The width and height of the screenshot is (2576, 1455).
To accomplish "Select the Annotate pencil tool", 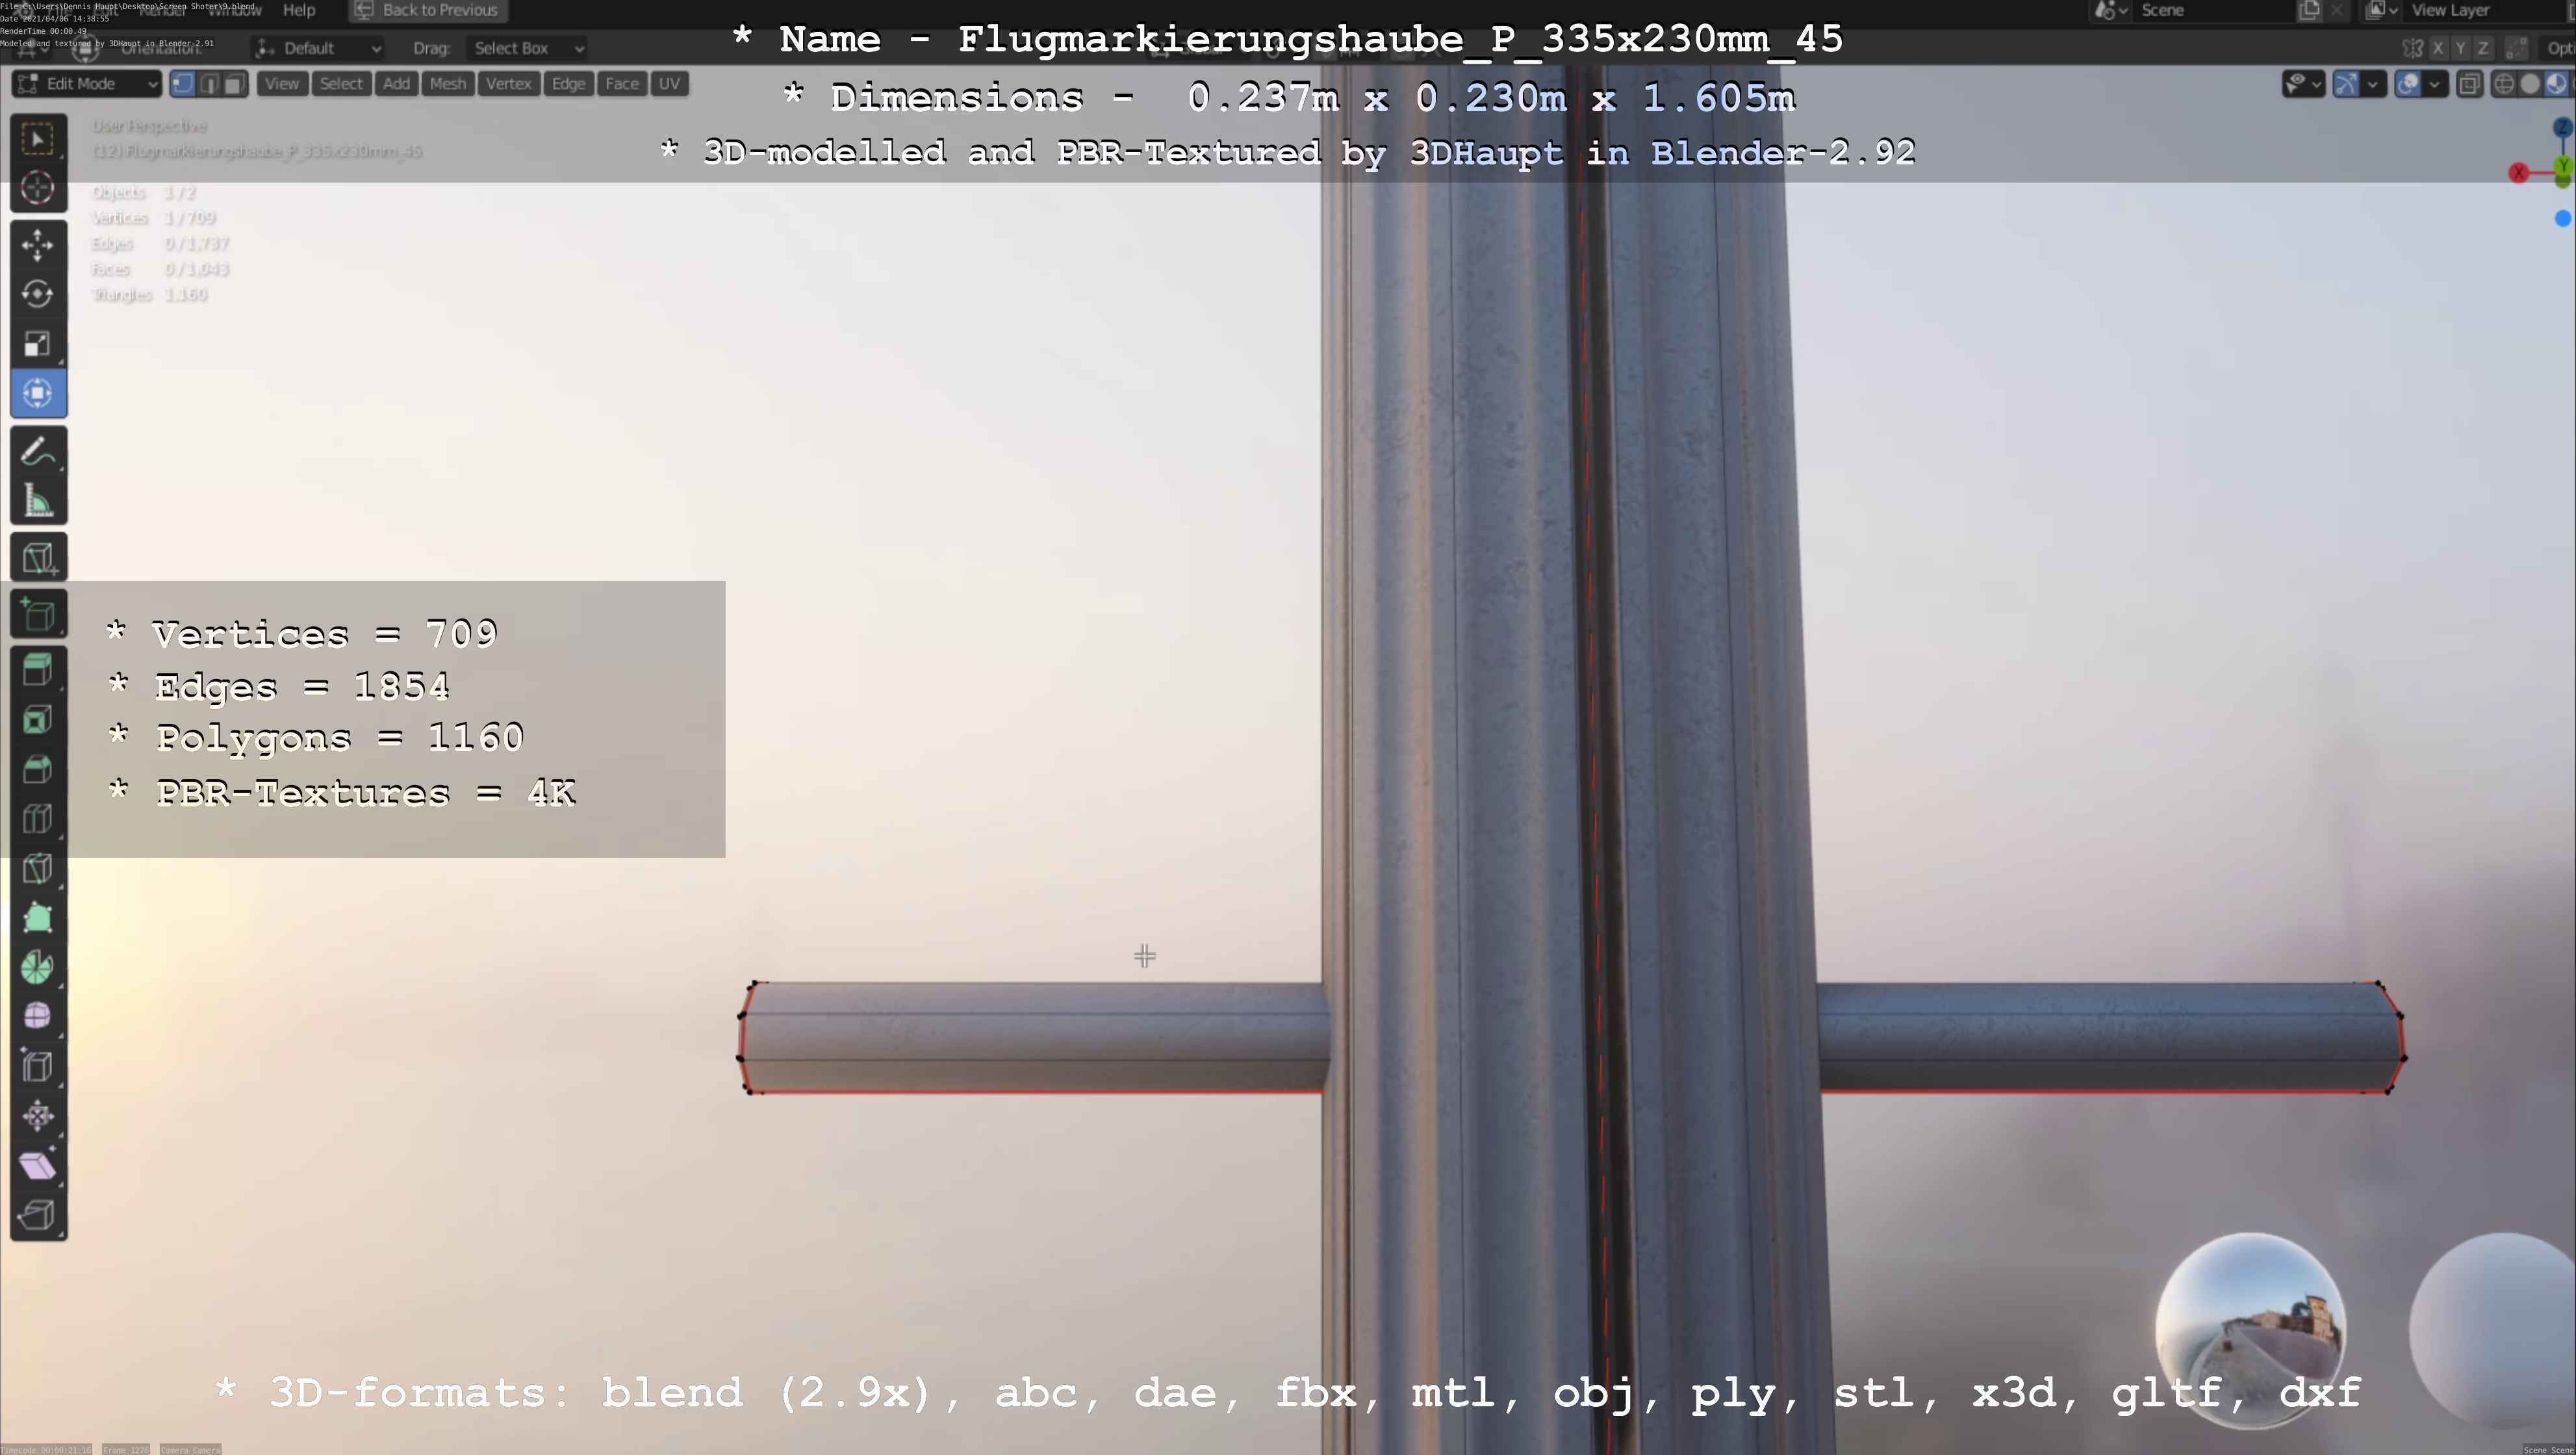I will point(37,452).
